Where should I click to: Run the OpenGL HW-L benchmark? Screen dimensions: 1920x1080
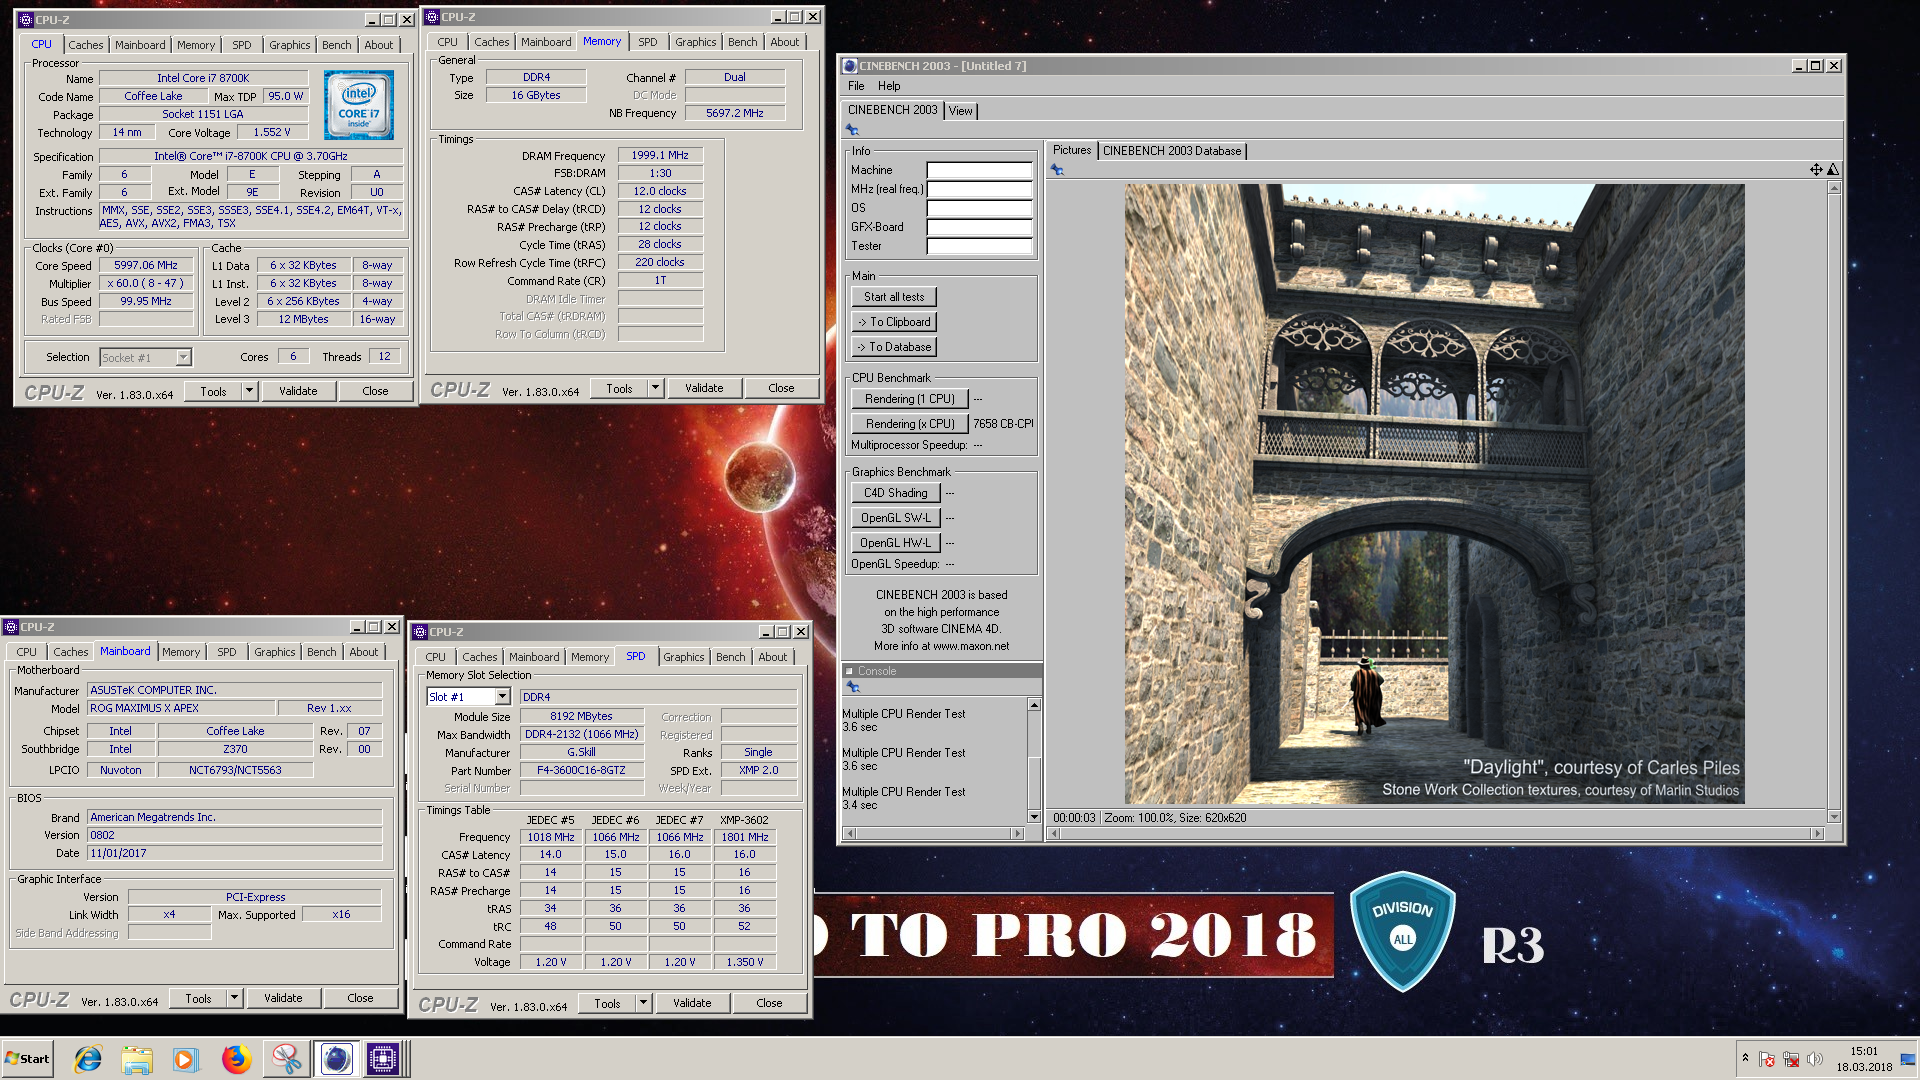click(x=896, y=543)
